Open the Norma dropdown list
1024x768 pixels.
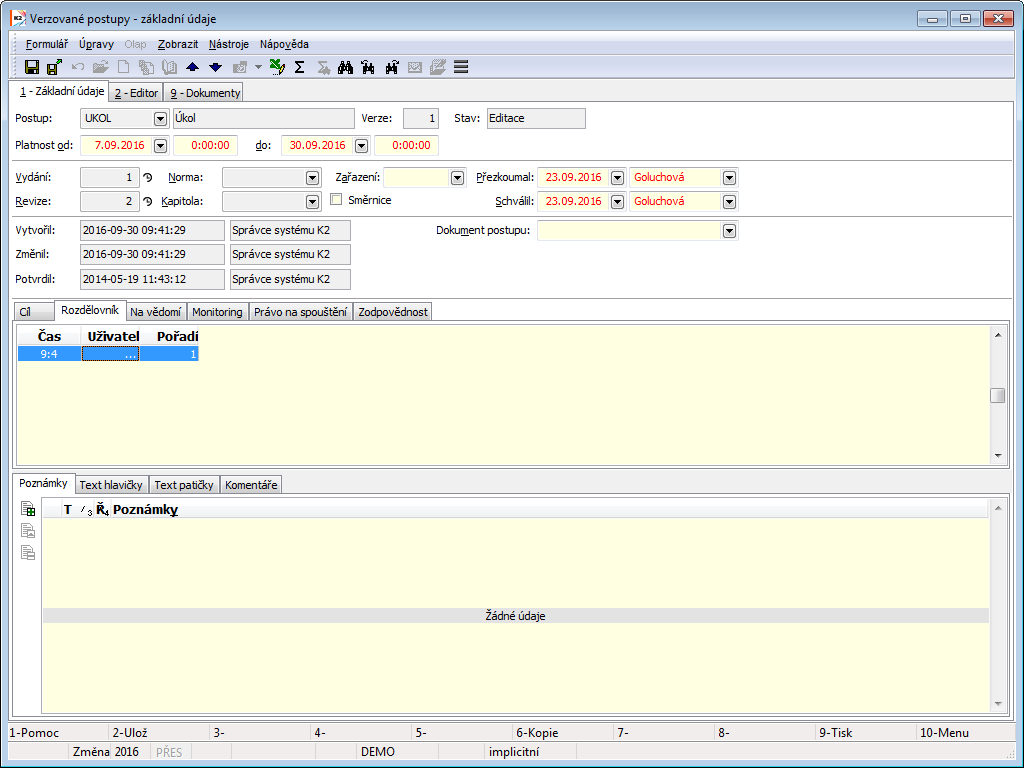click(311, 178)
